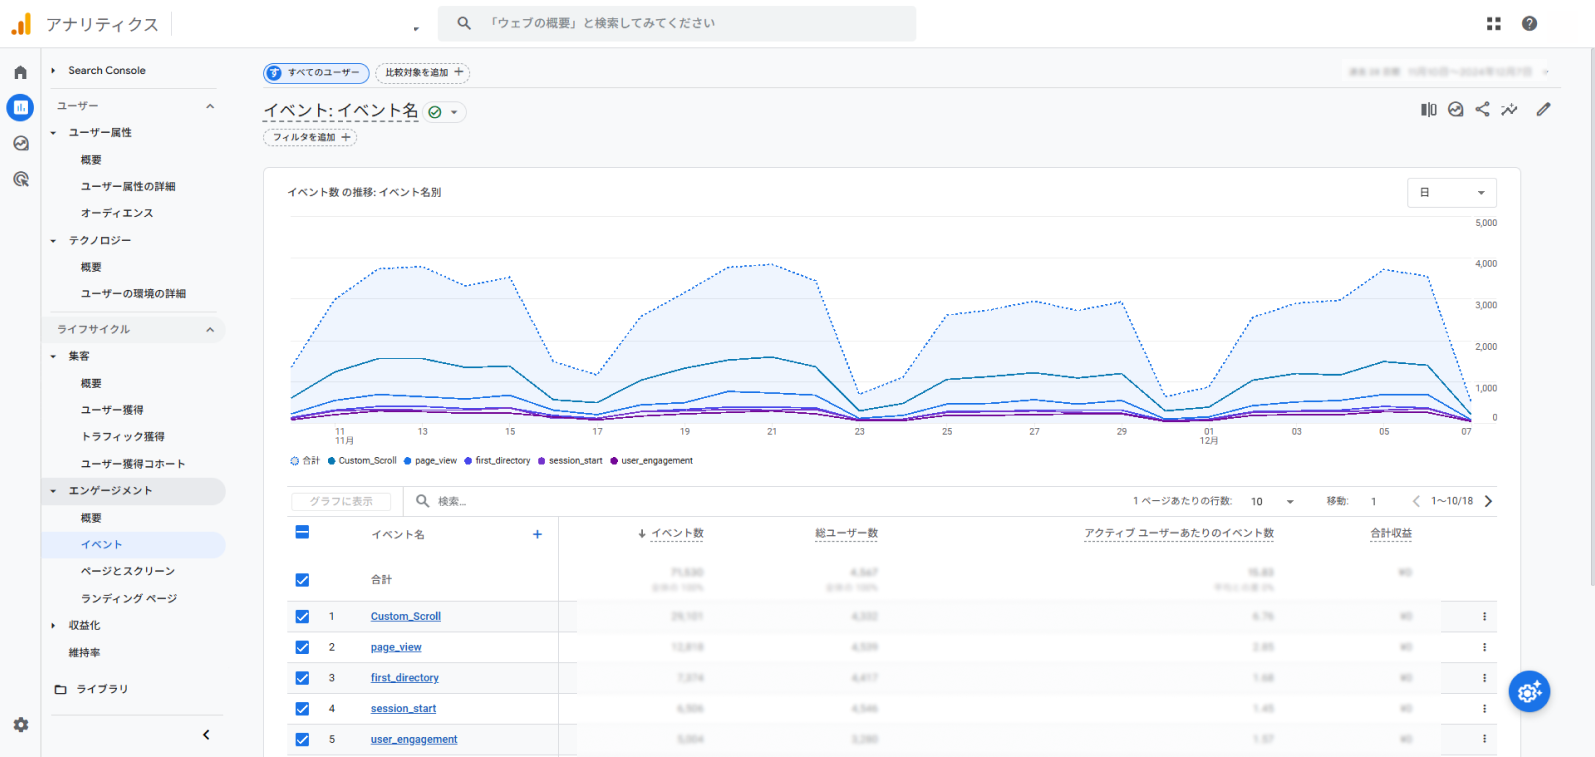This screenshot has height=757, width=1595.
Task: Click the user_engagement legend color dot
Action: 614,461
